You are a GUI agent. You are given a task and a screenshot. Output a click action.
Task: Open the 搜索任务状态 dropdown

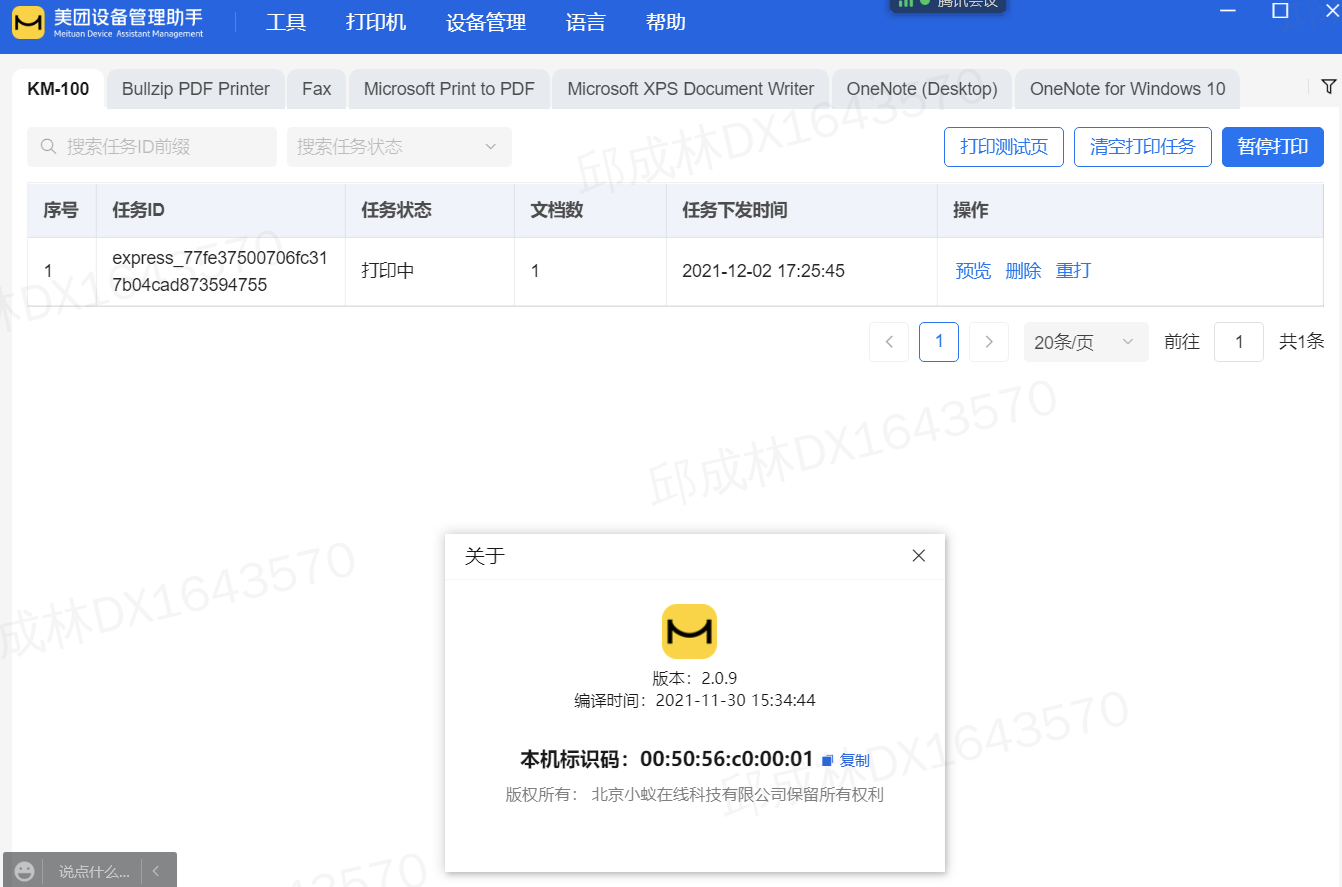click(x=398, y=147)
